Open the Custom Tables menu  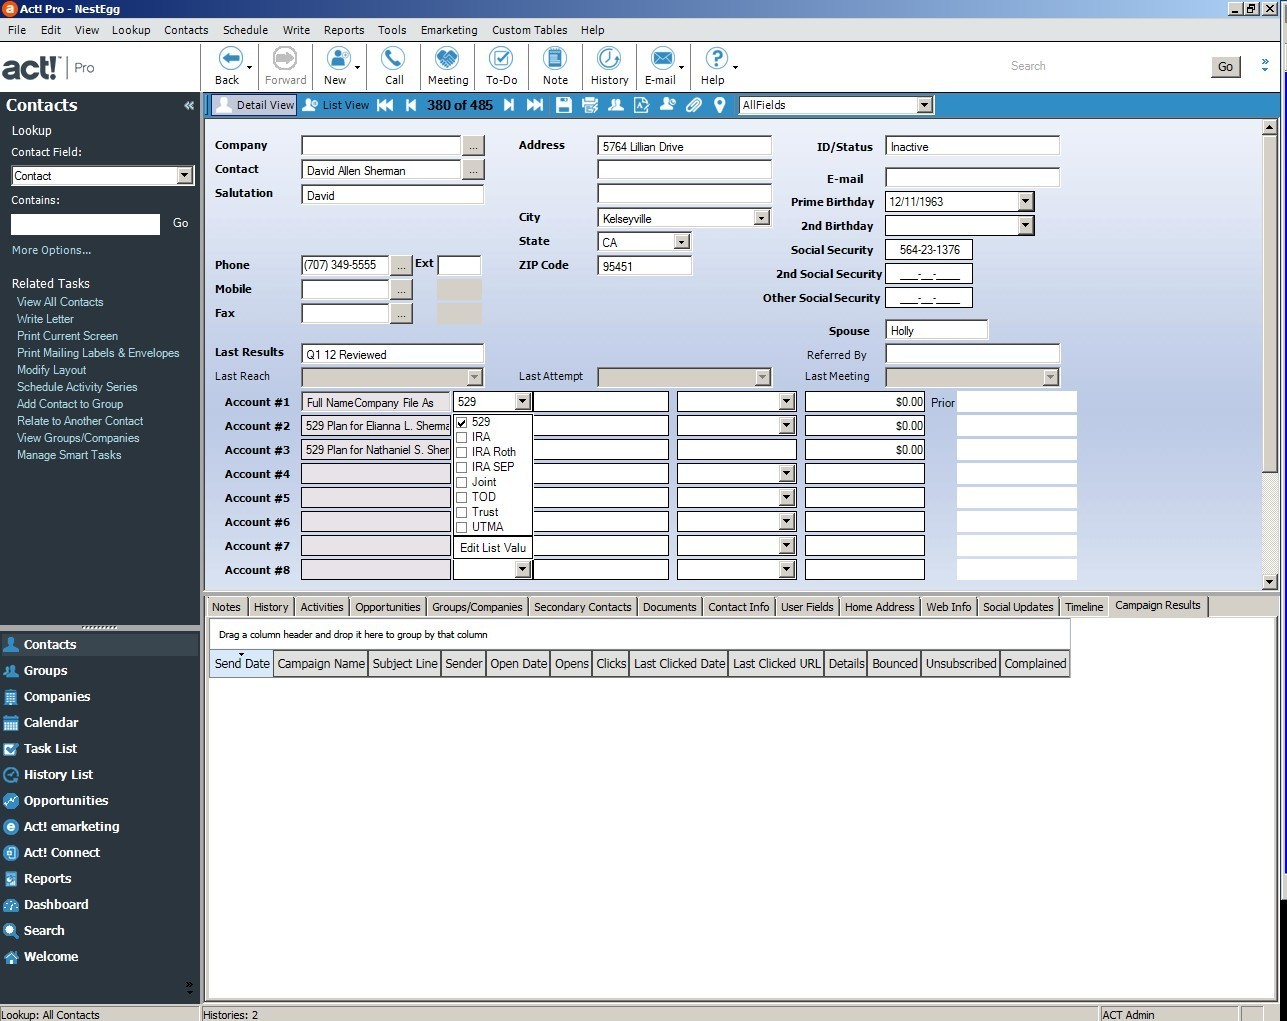tap(529, 30)
